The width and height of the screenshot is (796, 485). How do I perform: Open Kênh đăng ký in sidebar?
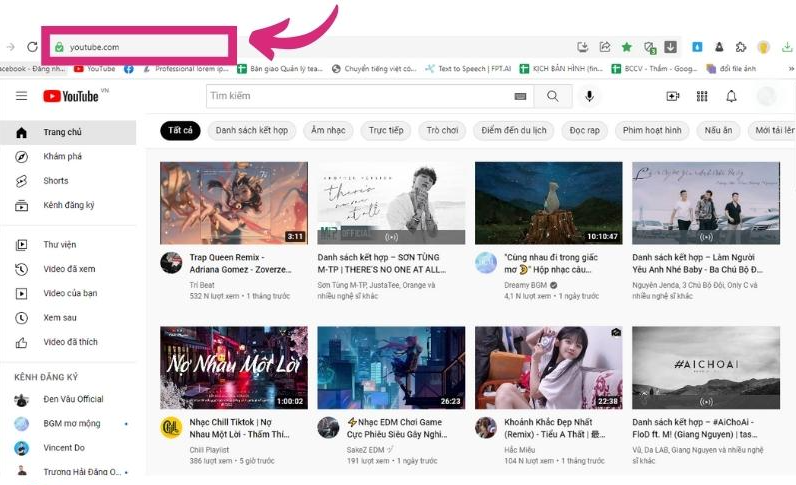point(68,205)
